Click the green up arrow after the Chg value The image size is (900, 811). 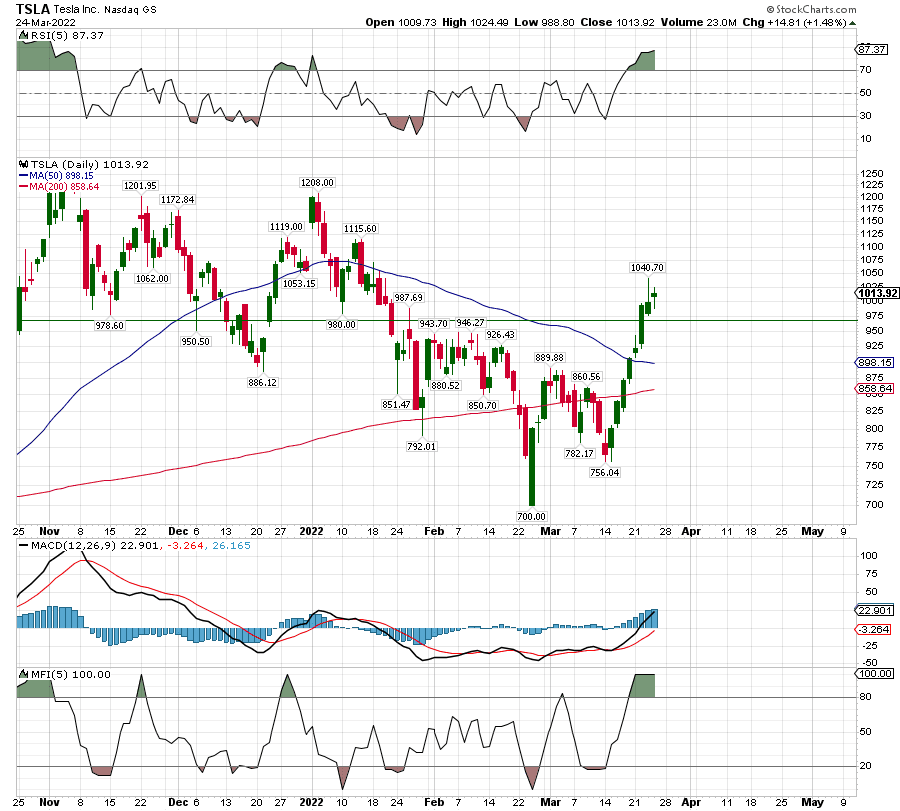coord(852,23)
